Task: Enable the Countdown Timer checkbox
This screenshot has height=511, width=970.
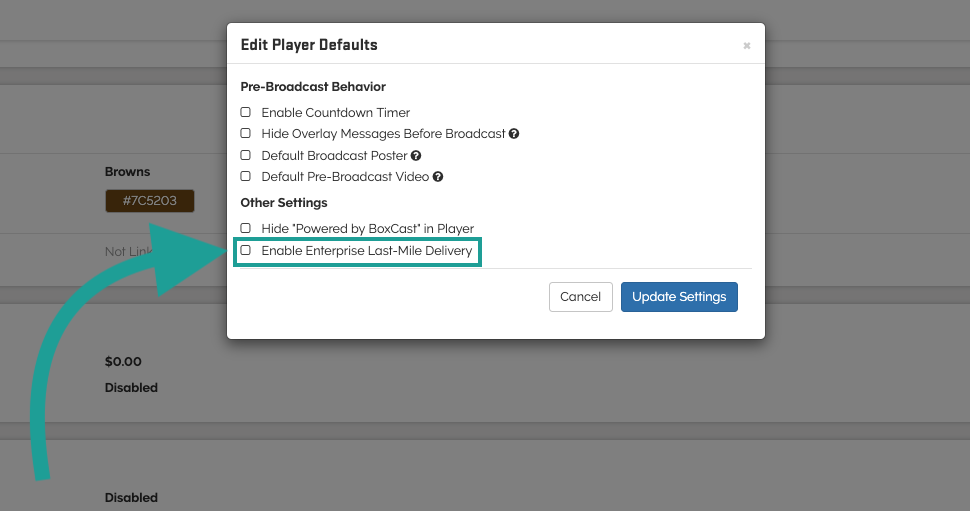Action: 246,113
